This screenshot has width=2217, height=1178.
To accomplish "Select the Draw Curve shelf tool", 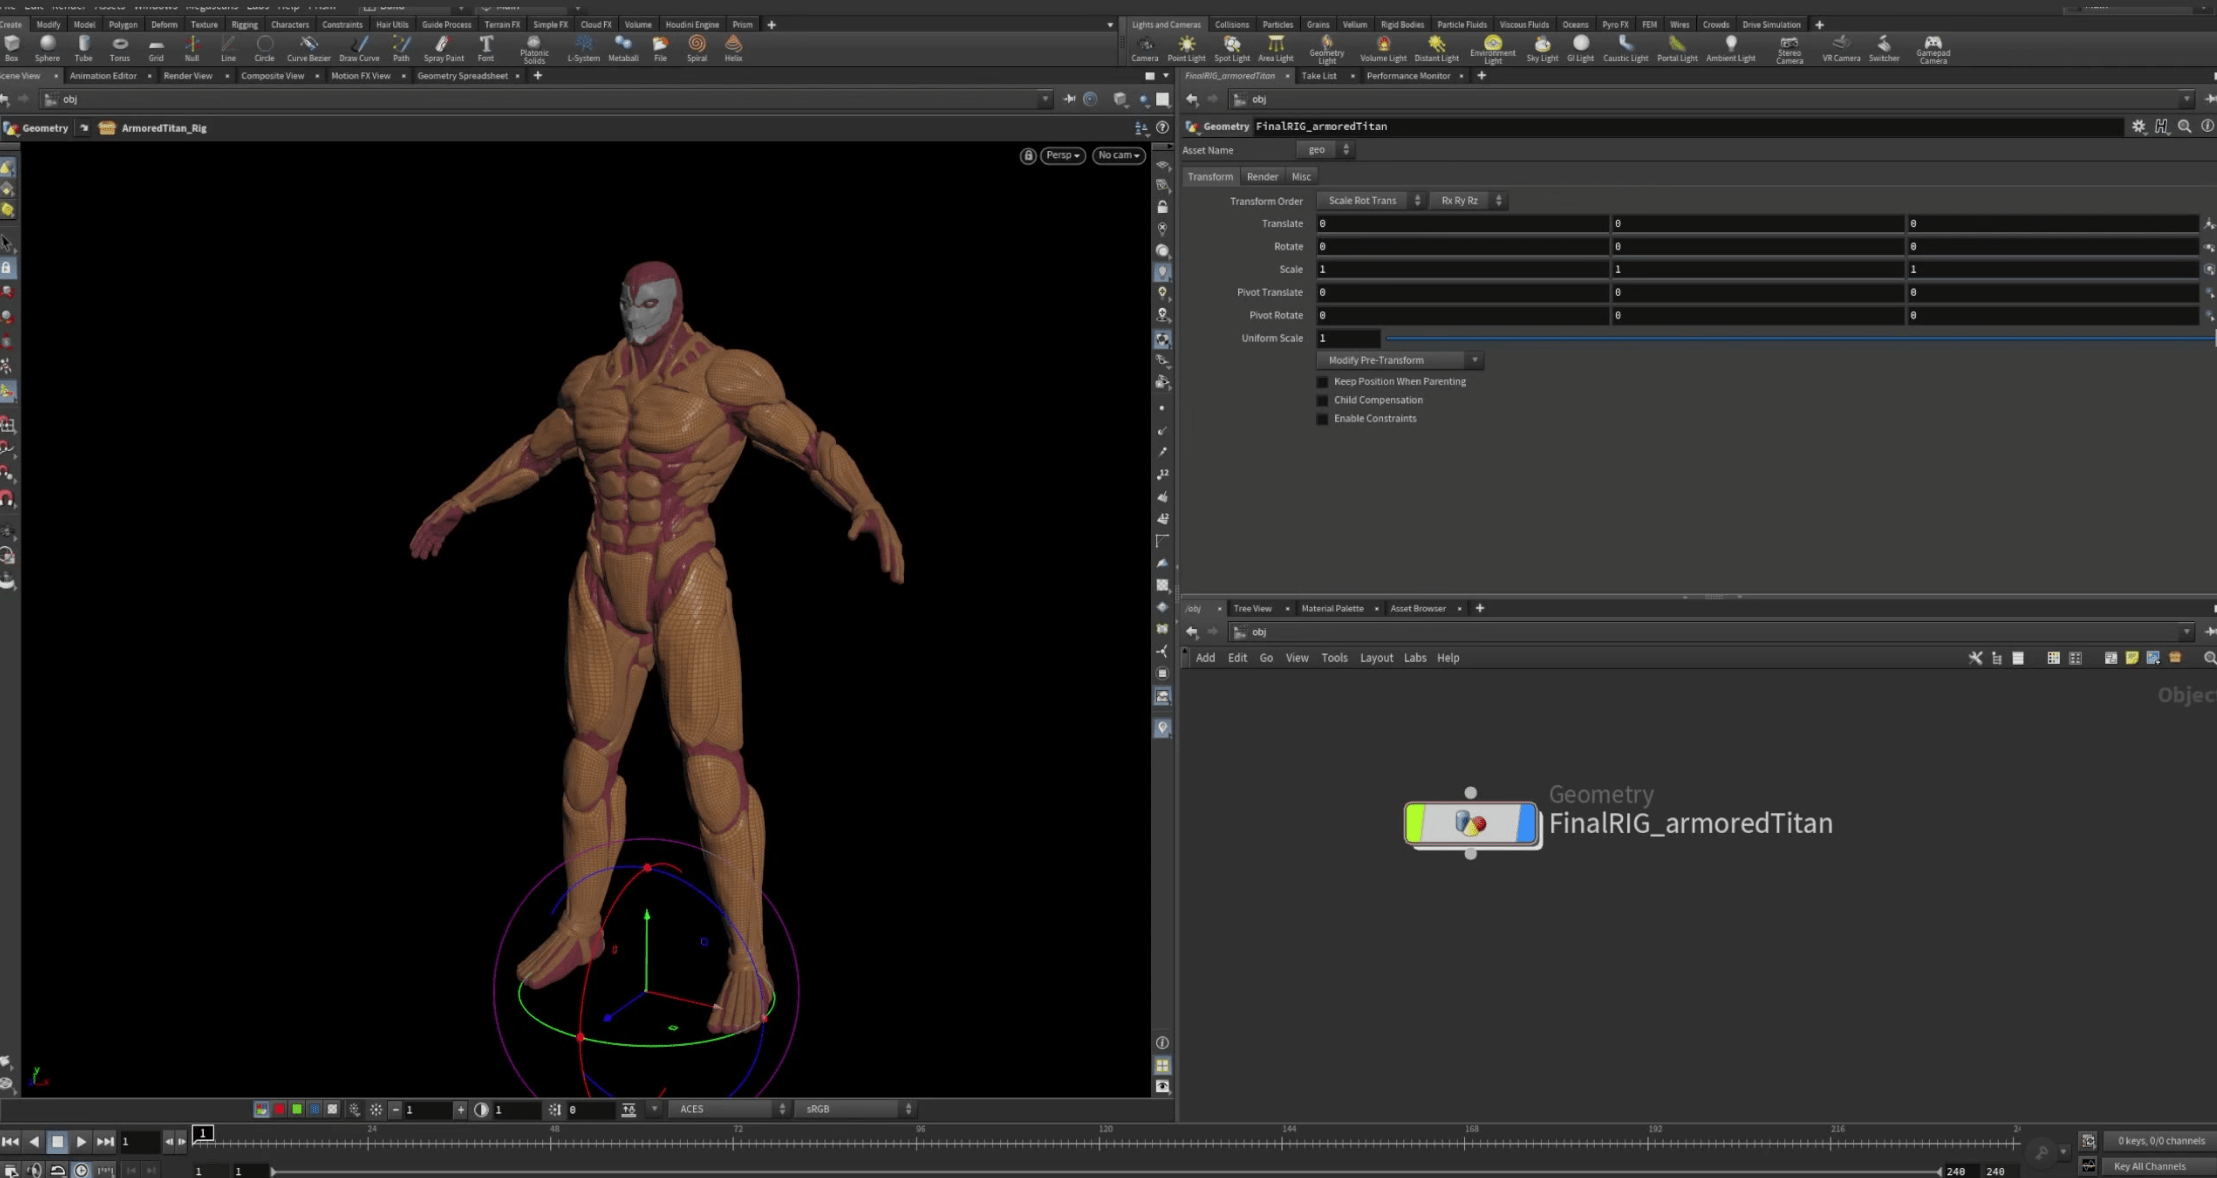I will 359,48.
